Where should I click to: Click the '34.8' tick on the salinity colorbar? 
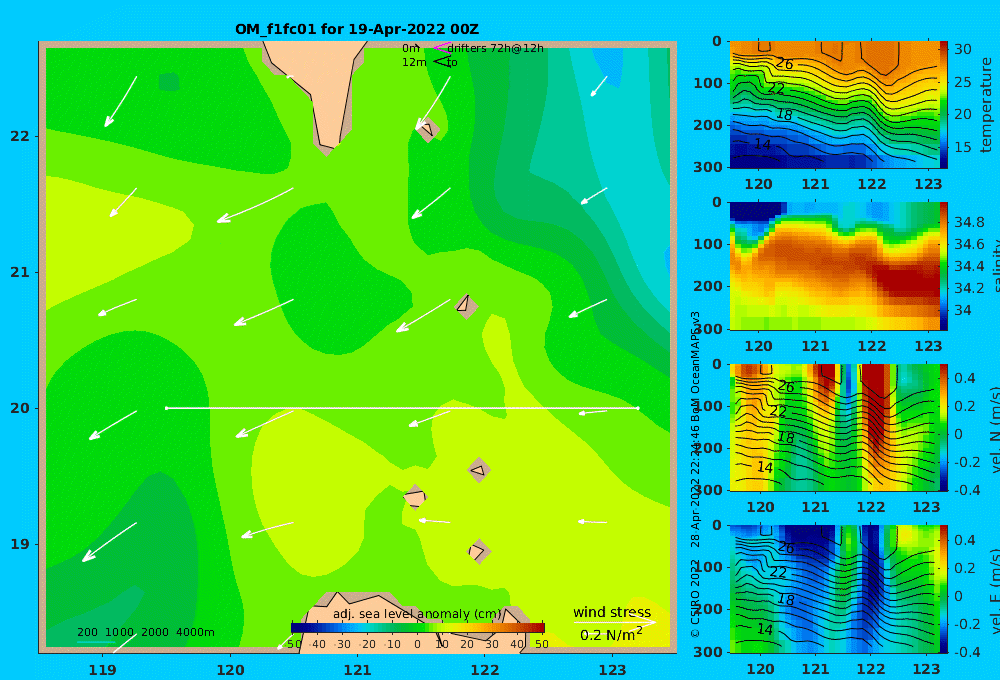969,222
